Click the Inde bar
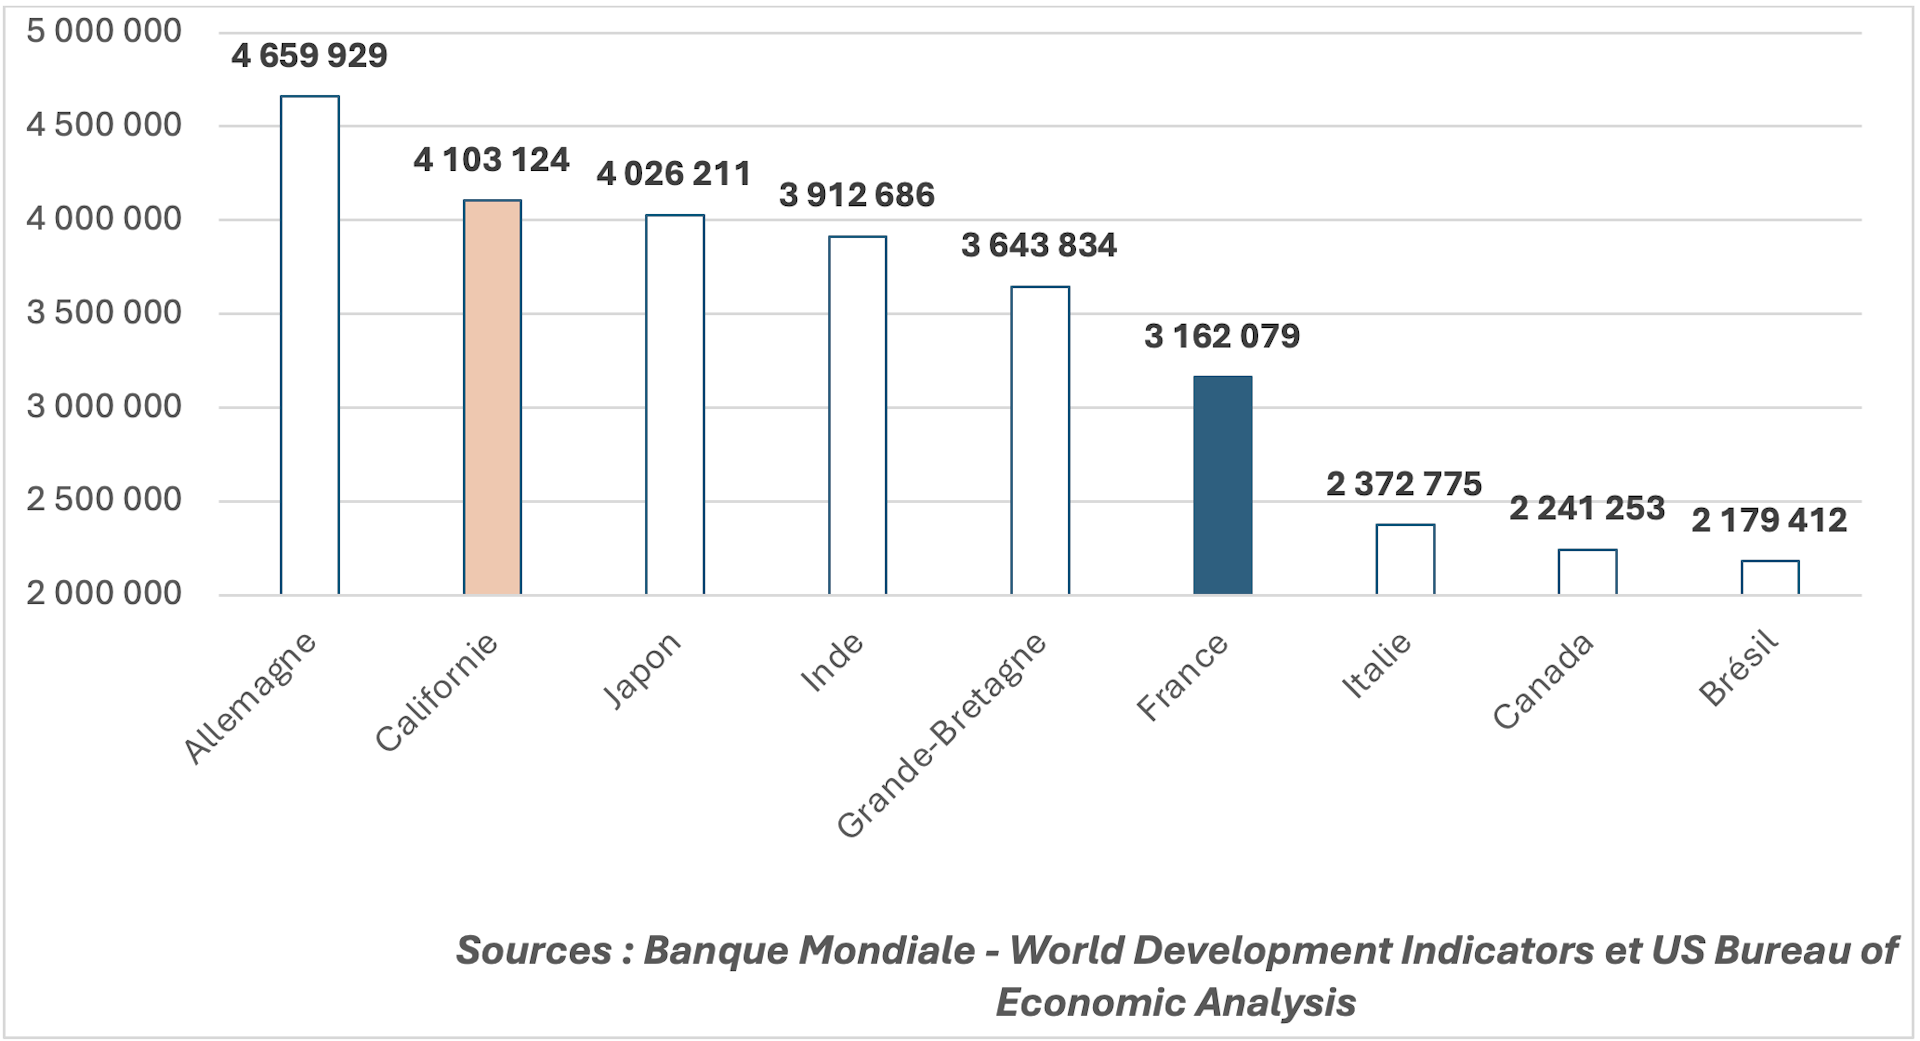The width and height of the screenshot is (1920, 1041). click(857, 415)
